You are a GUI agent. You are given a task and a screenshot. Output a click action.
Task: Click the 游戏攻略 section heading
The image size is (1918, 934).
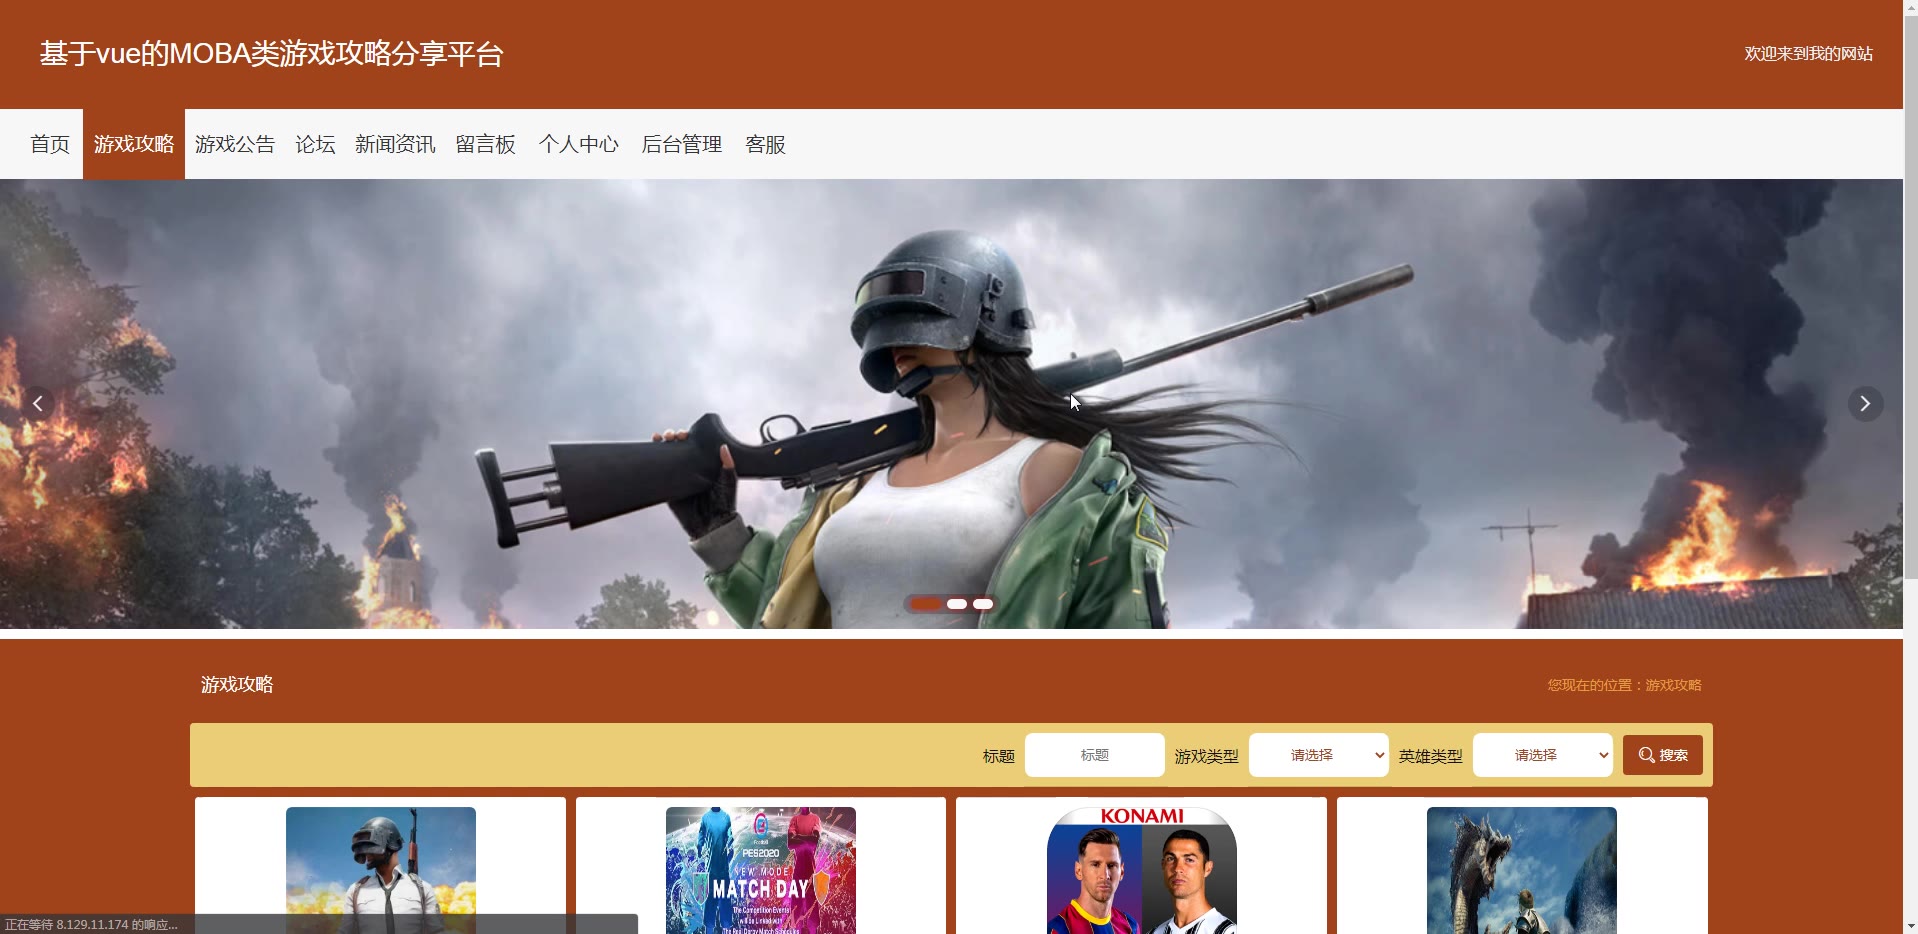237,685
